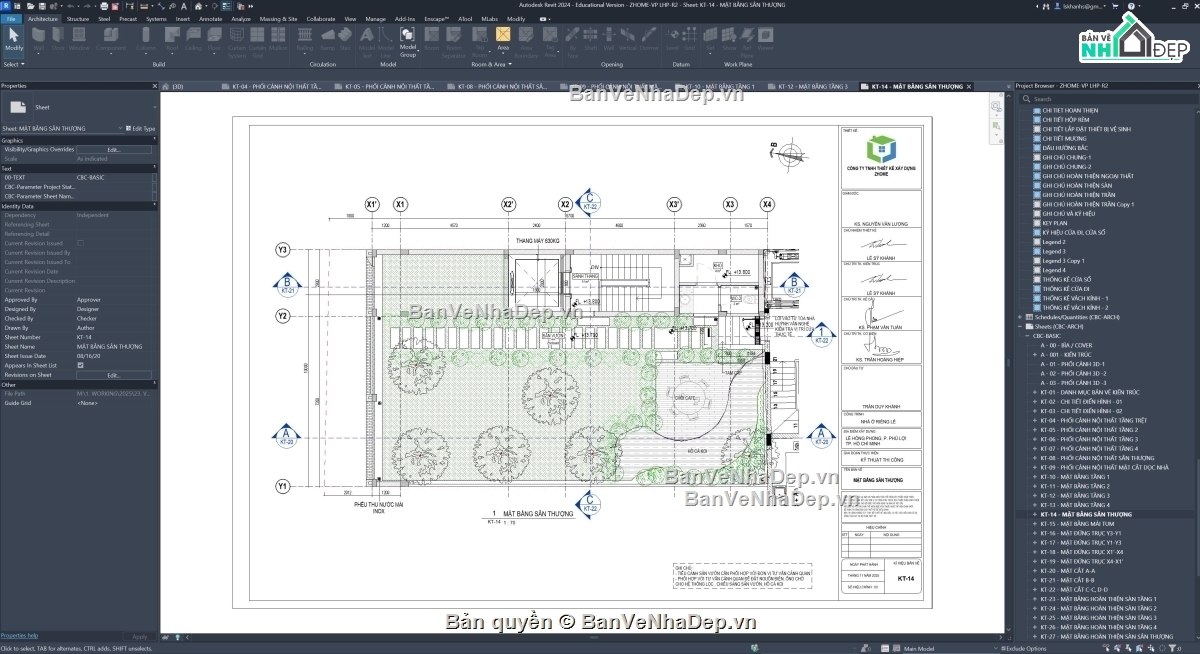The height and width of the screenshot is (654, 1200).
Task: Toggle the 00-TEXT parameter side checkbox
Action: (154, 177)
